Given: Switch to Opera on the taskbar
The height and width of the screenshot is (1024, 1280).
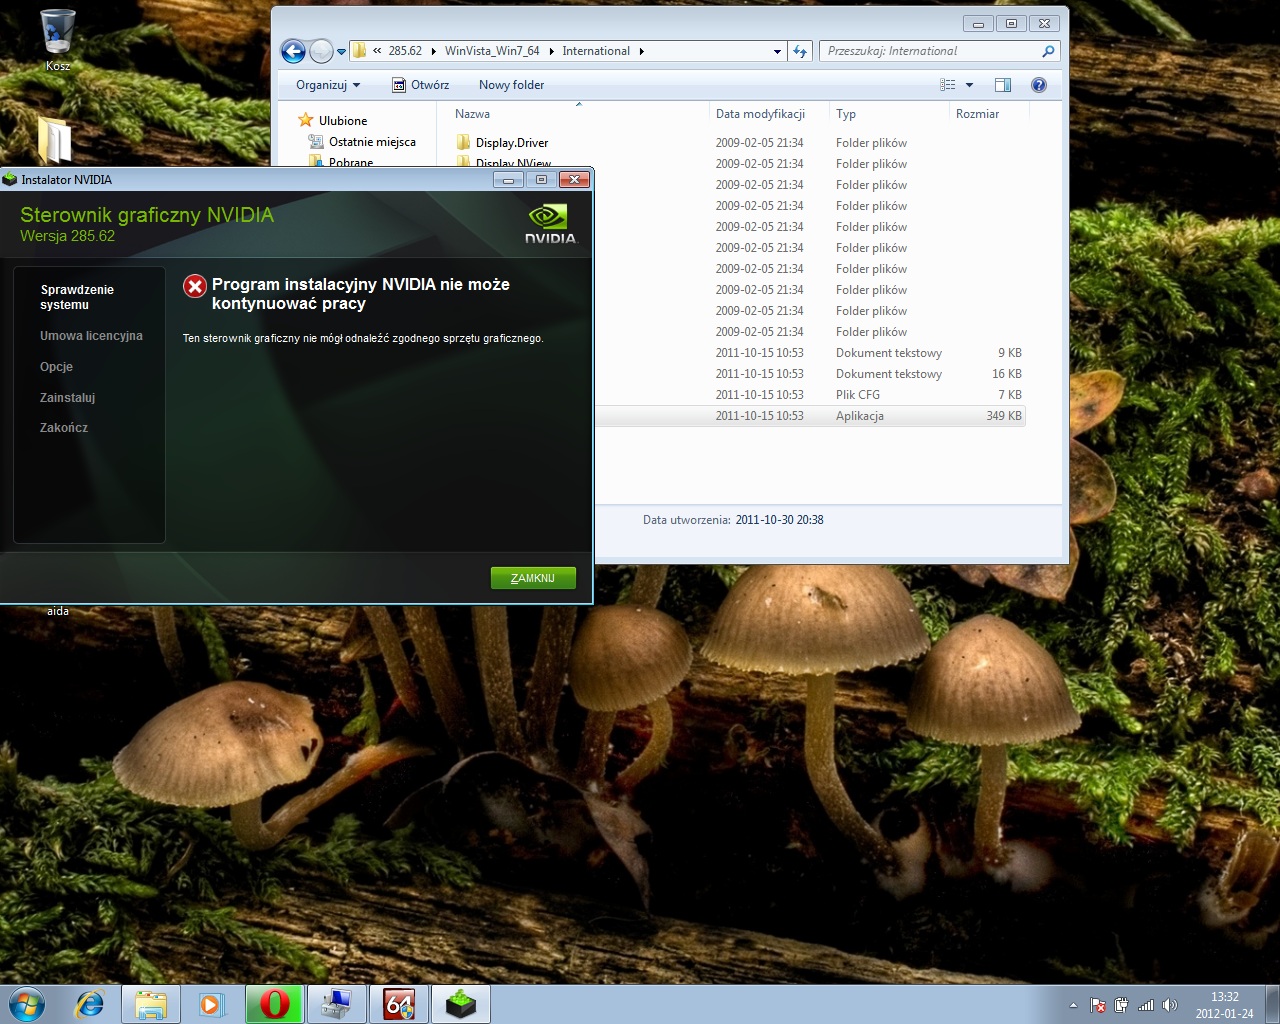Looking at the screenshot, I should click(275, 1004).
